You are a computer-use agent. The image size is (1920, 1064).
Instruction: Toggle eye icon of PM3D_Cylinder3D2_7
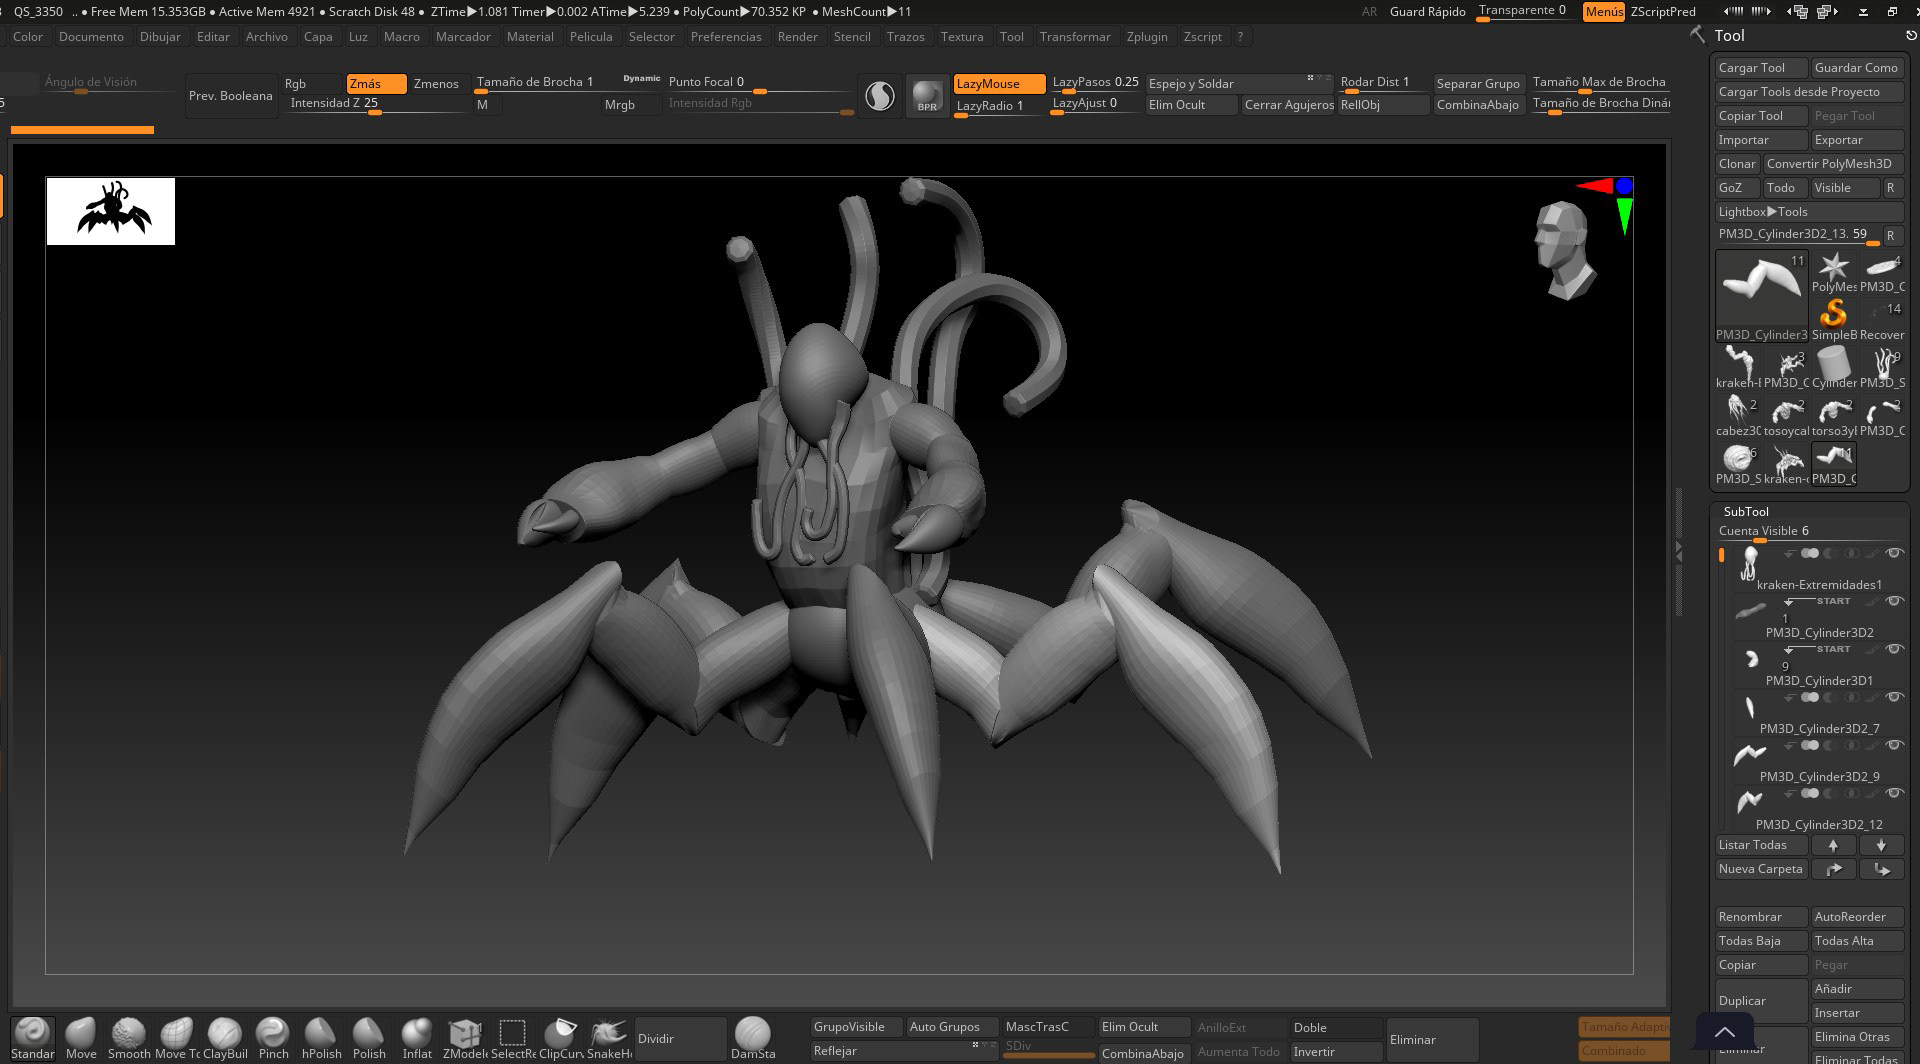point(1893,697)
